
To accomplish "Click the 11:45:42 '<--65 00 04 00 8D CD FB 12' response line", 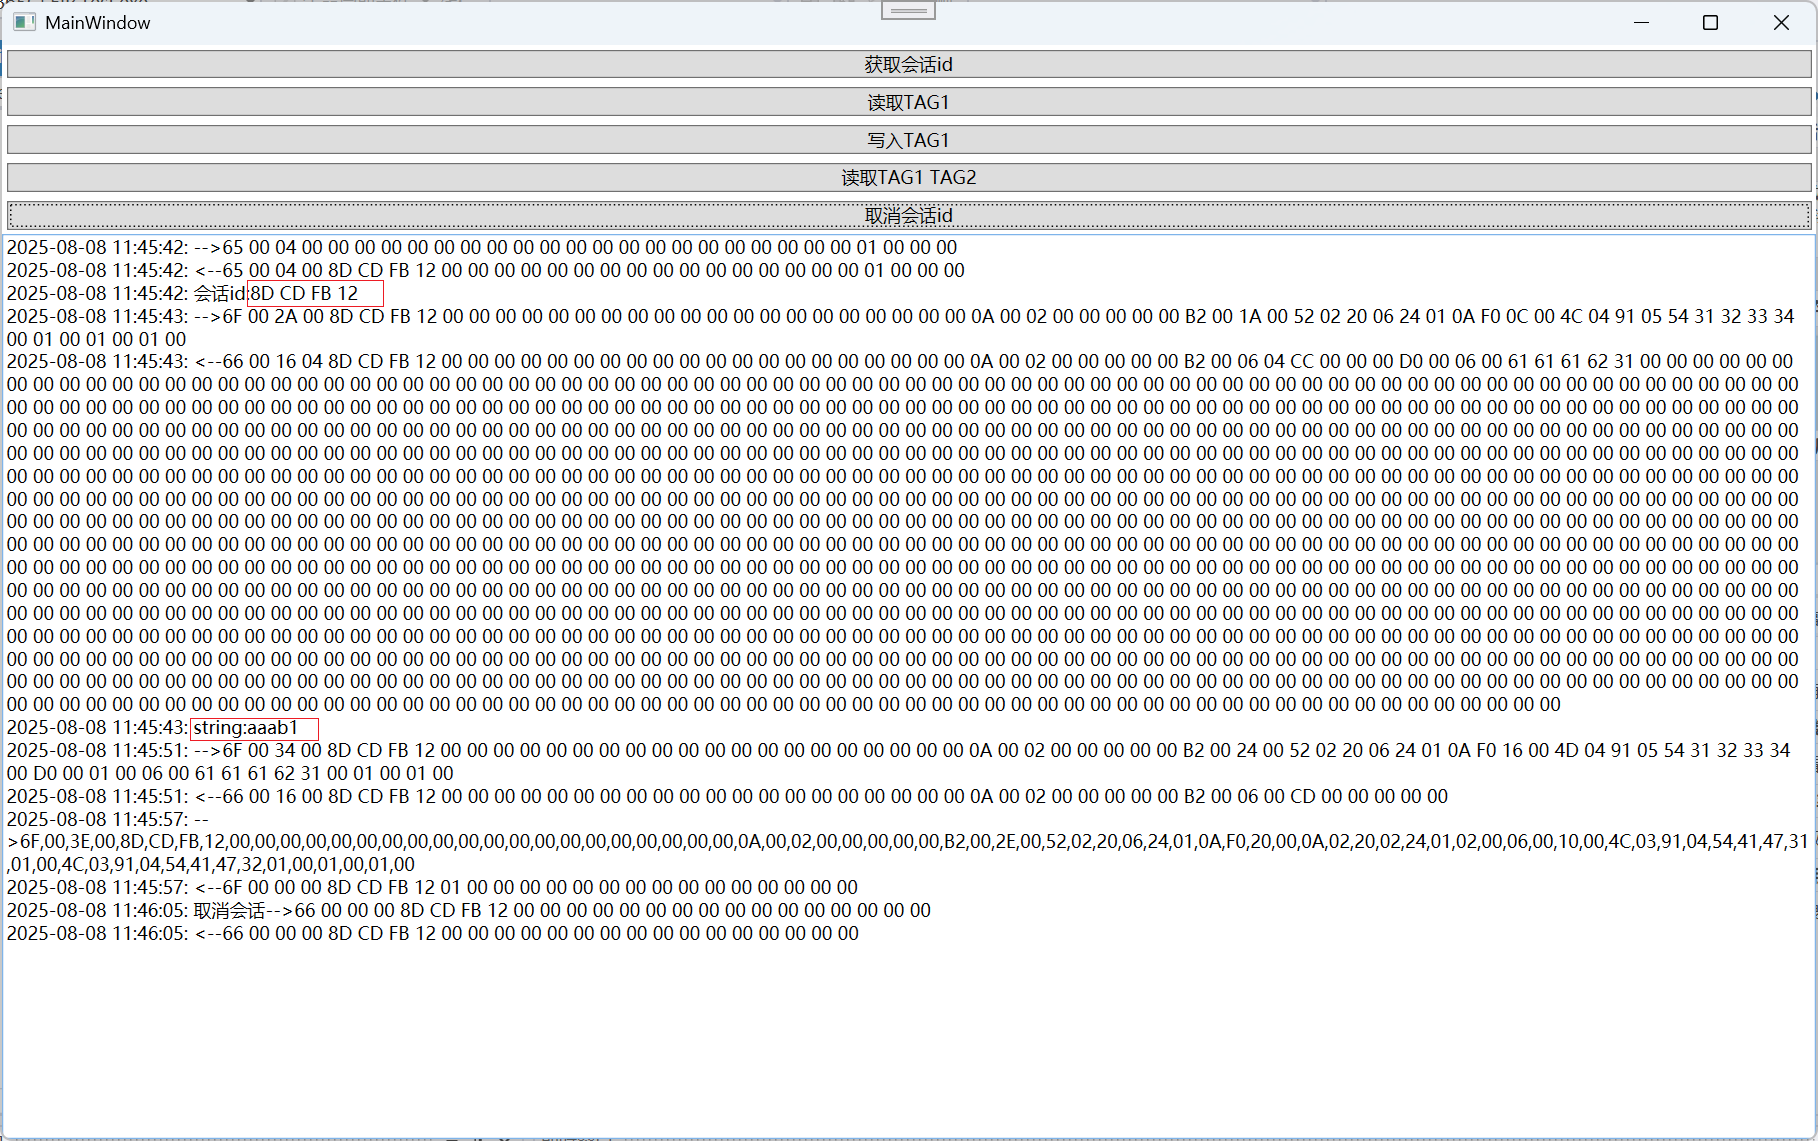I will [486, 270].
